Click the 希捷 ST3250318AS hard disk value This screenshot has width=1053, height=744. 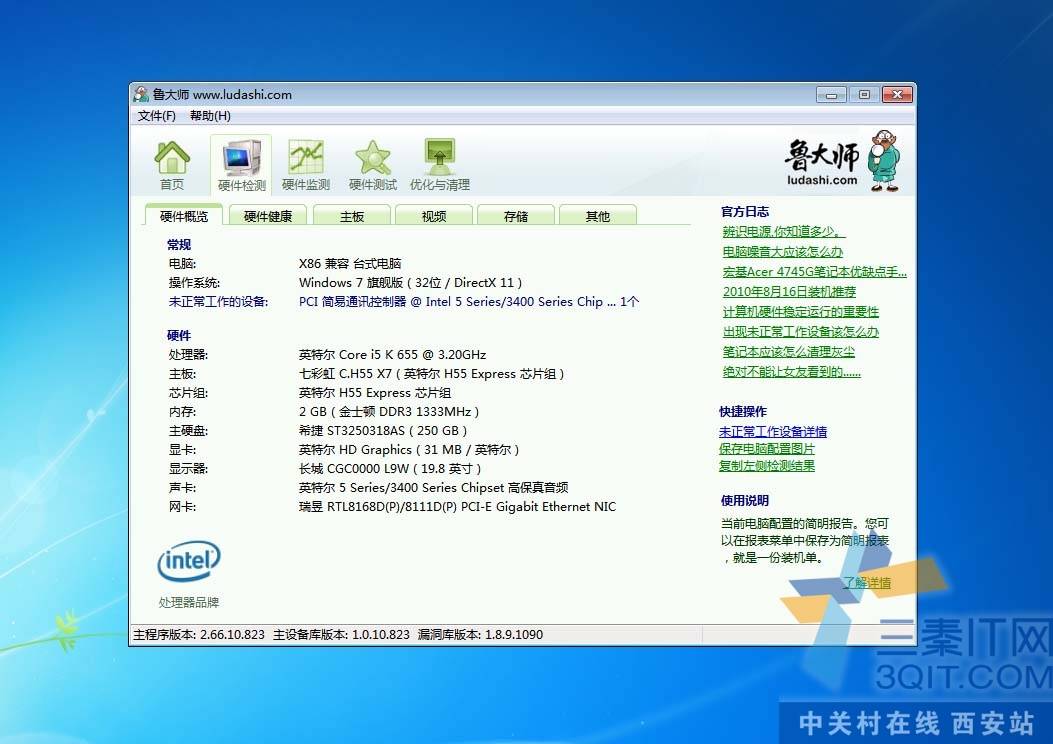[383, 430]
